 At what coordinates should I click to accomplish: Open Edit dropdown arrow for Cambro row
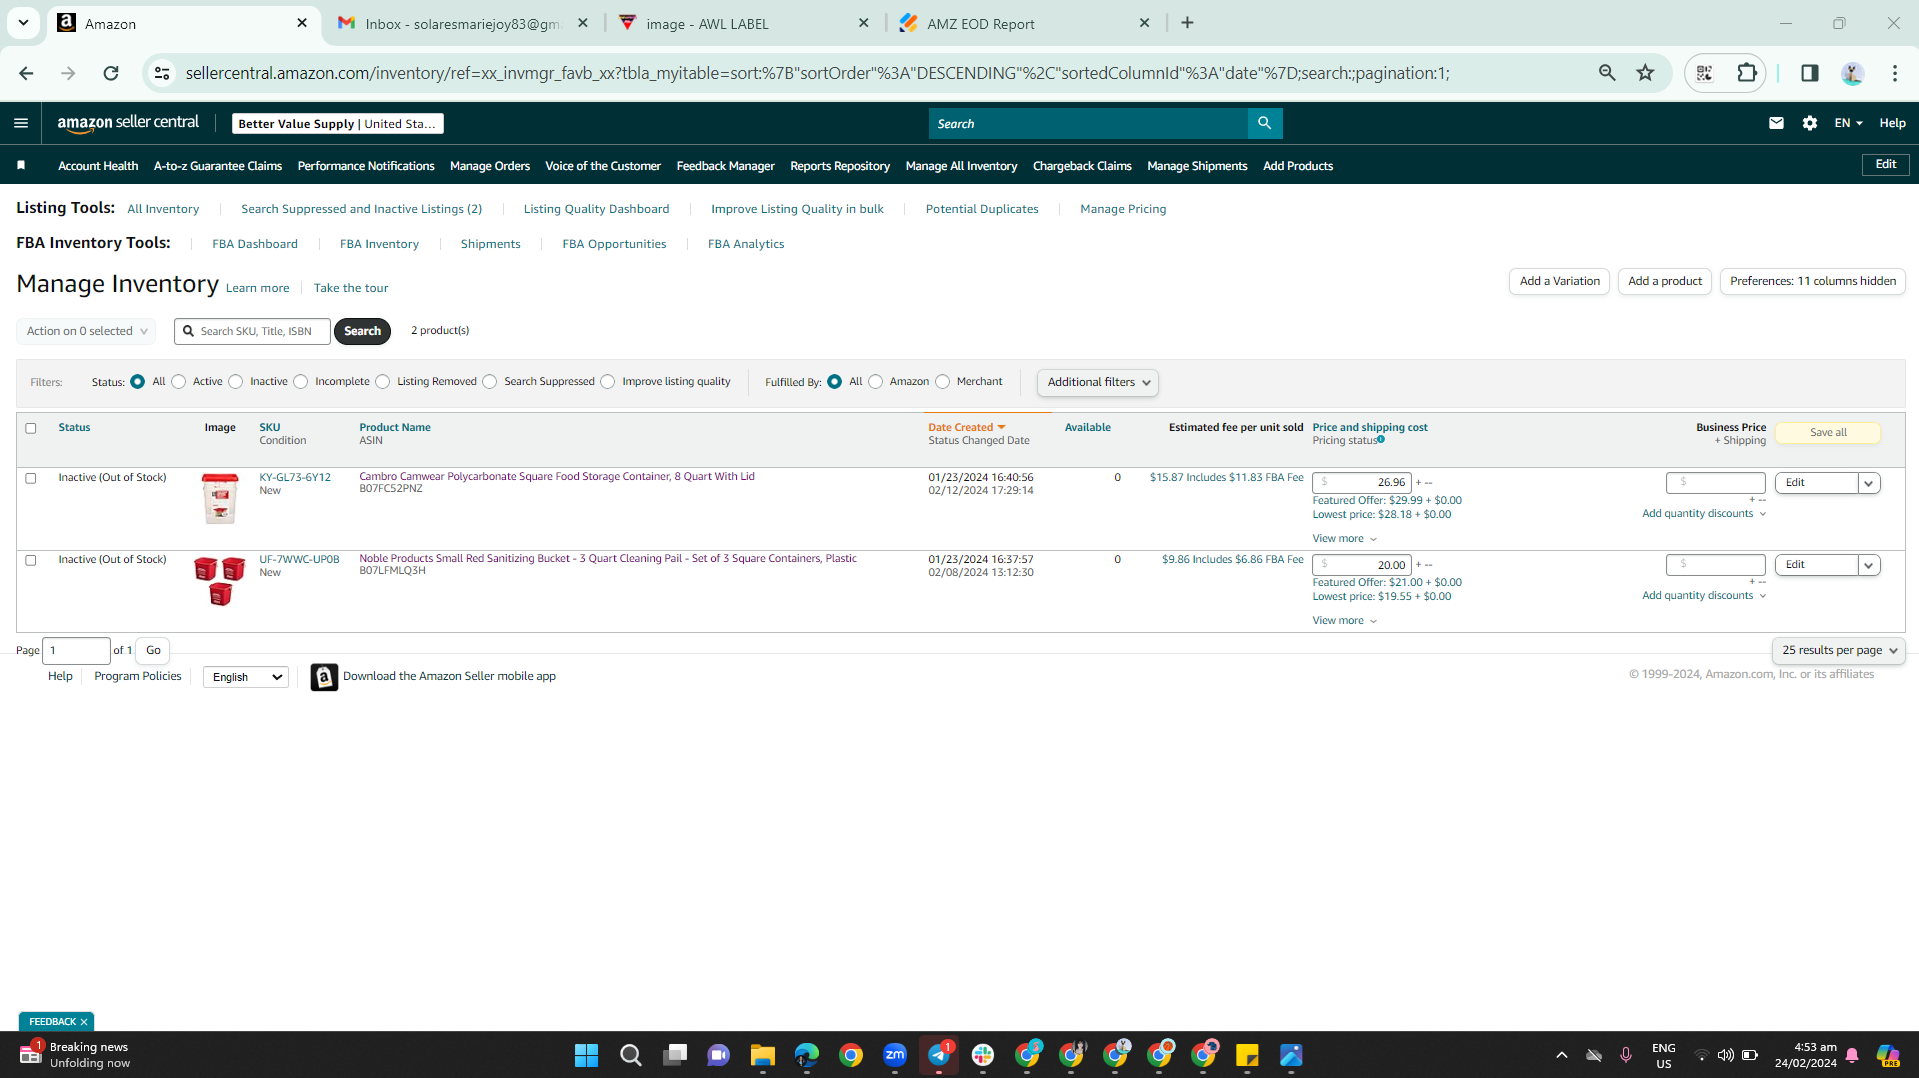1868,483
